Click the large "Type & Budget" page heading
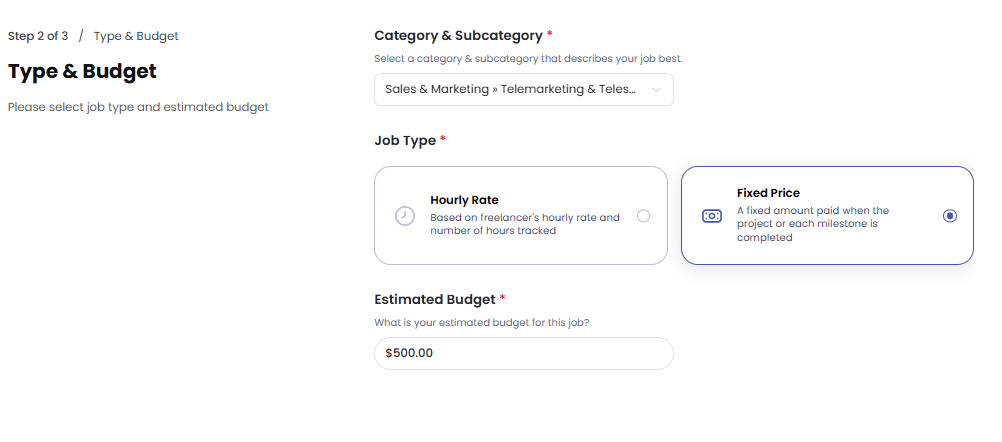 82,72
